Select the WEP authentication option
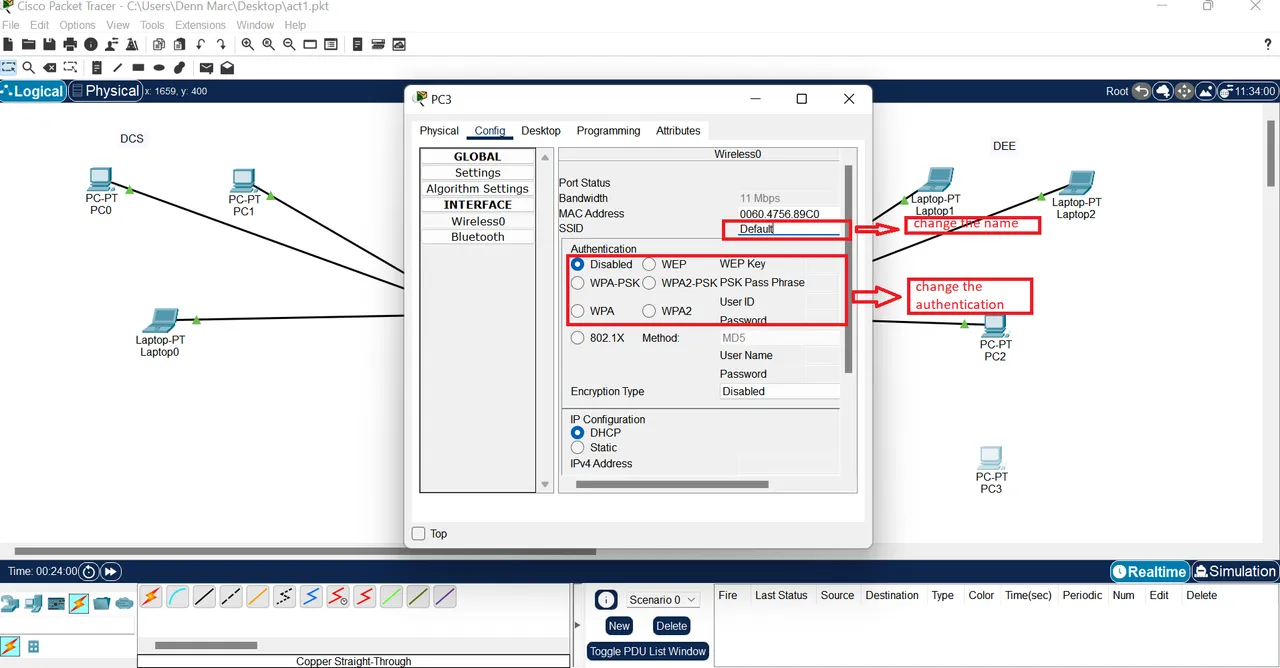Image resolution: width=1280 pixels, height=668 pixels. [x=649, y=265]
